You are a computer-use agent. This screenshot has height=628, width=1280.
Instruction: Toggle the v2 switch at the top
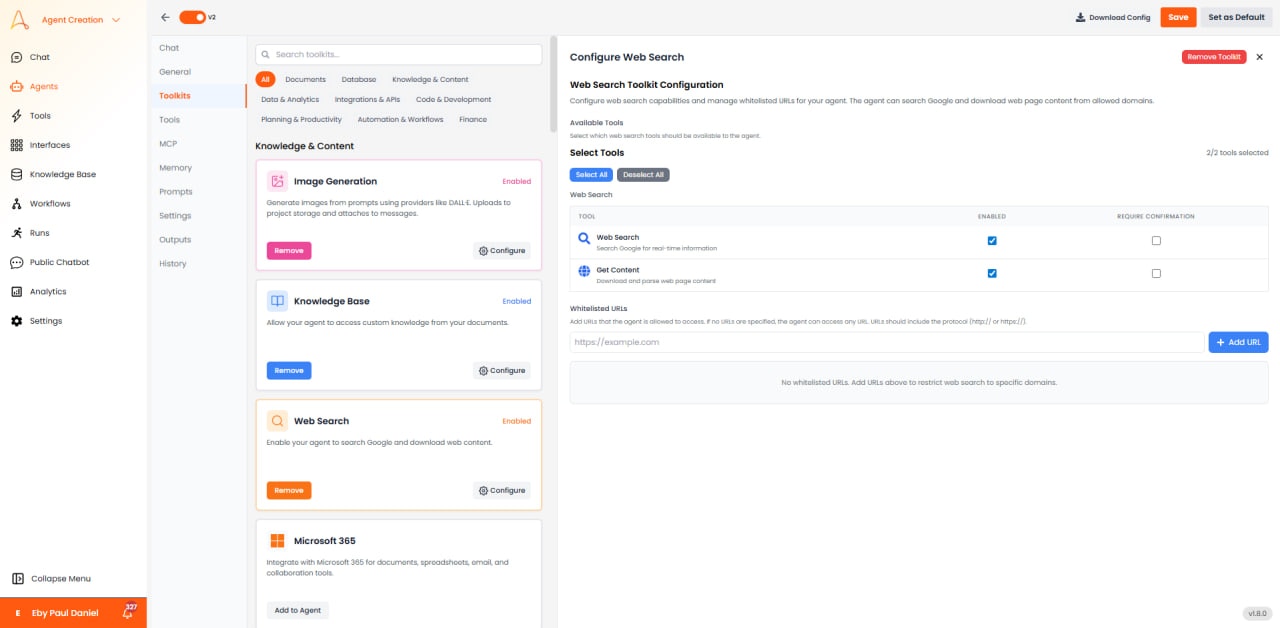coord(194,17)
